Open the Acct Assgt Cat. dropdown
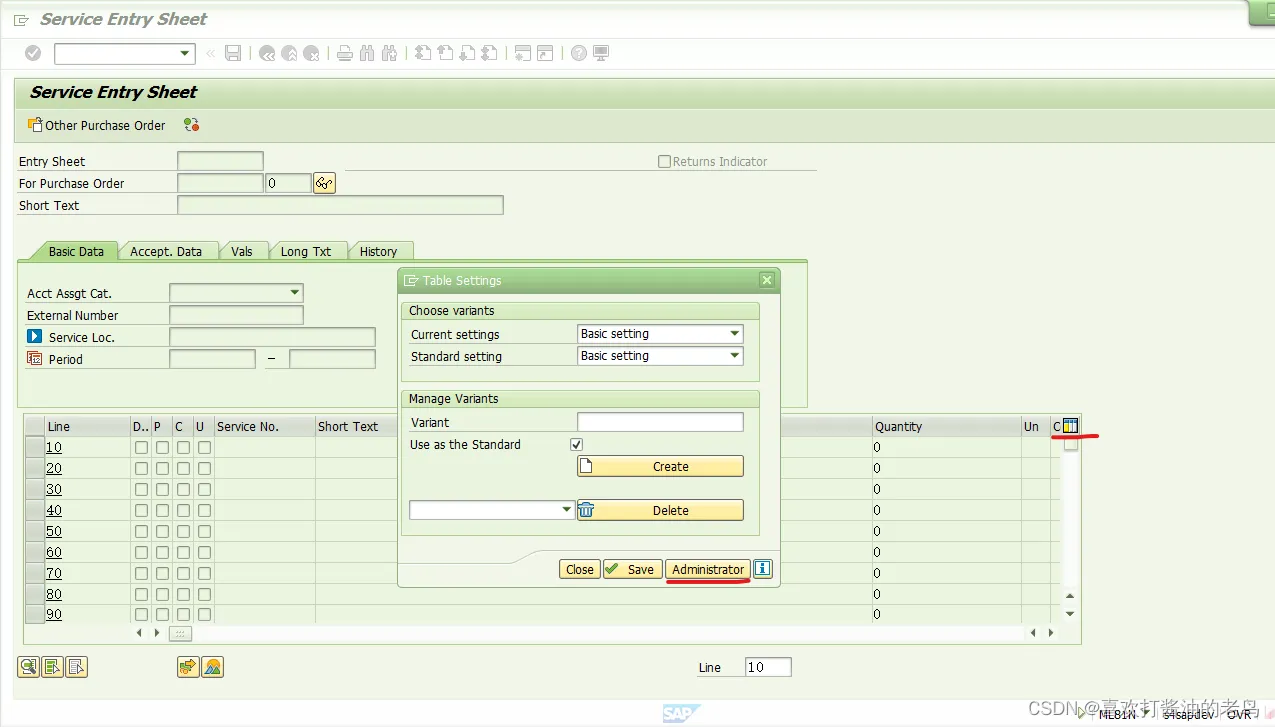The width and height of the screenshot is (1275, 727). 294,293
